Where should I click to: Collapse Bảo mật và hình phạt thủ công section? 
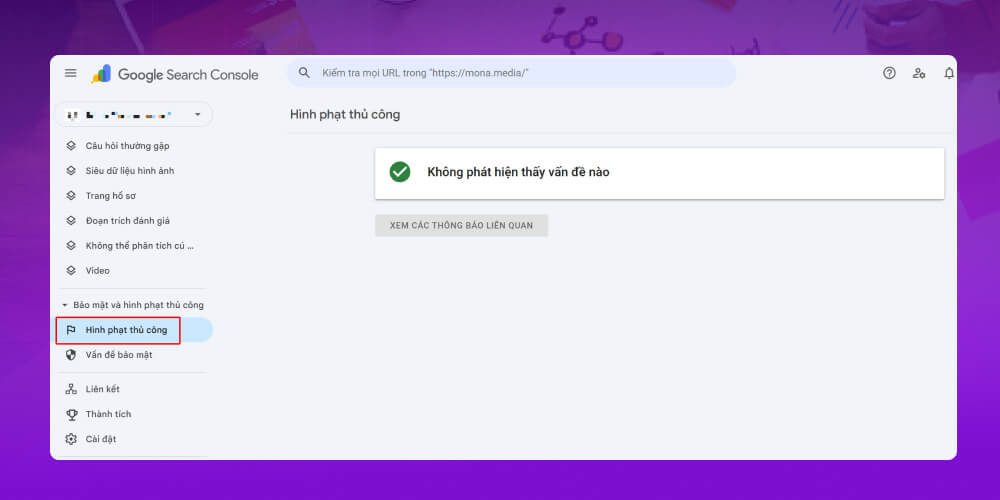pos(65,305)
